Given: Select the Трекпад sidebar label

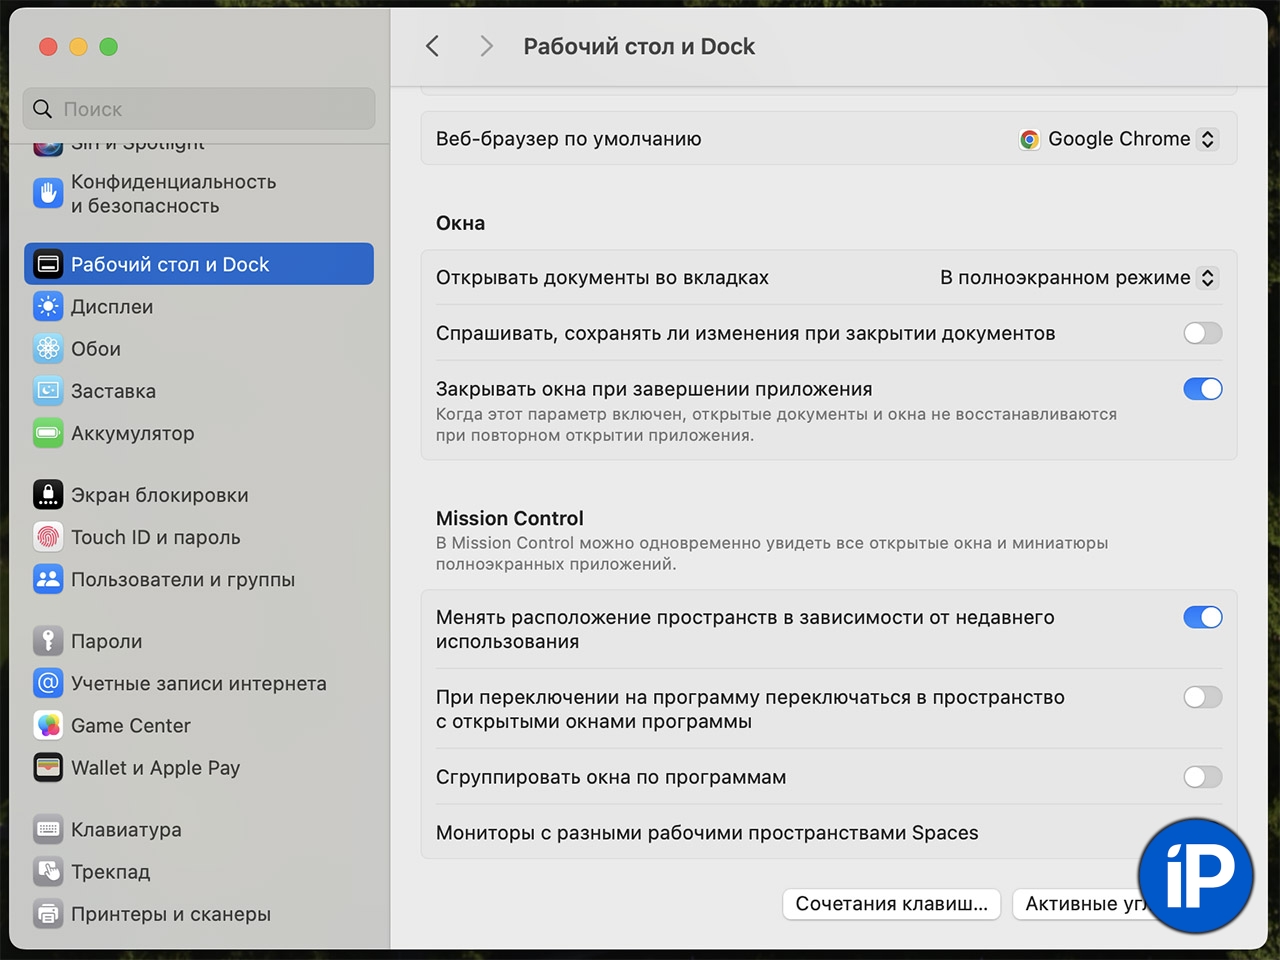Looking at the screenshot, I should click(x=111, y=872).
